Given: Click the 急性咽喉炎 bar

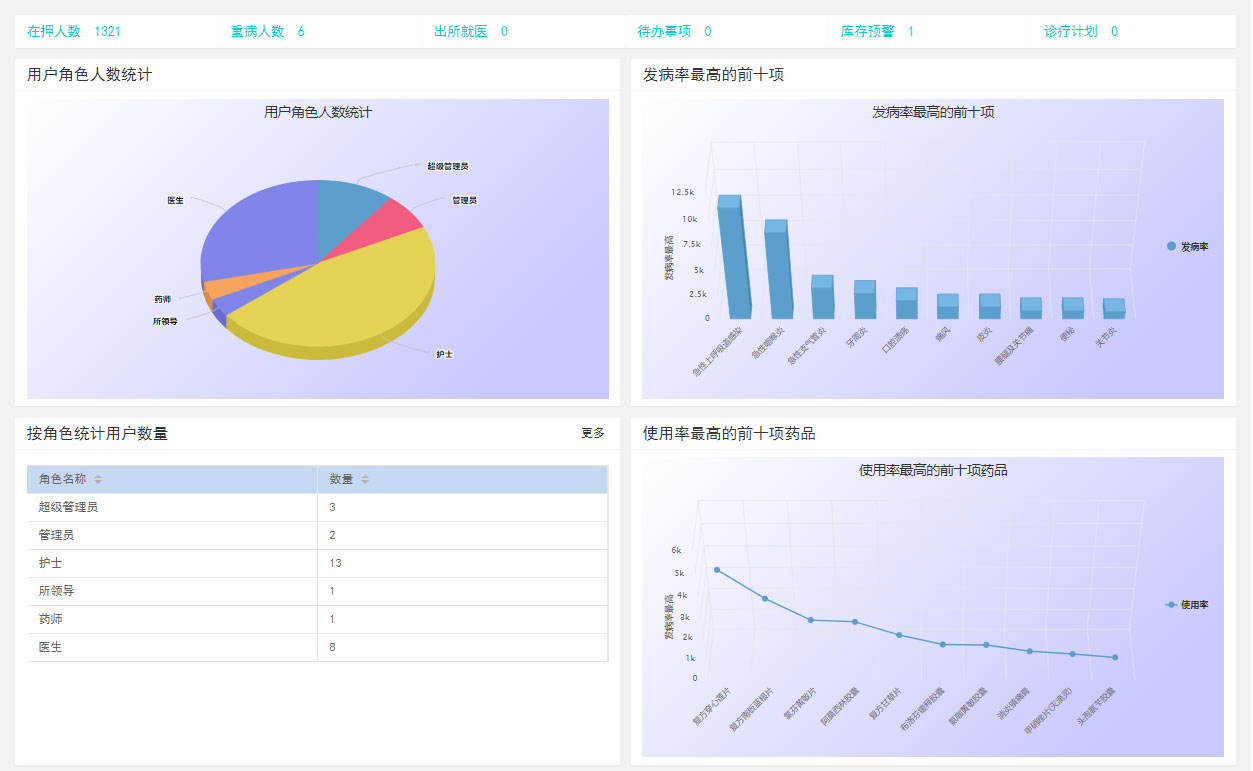Looking at the screenshot, I should click(x=778, y=270).
